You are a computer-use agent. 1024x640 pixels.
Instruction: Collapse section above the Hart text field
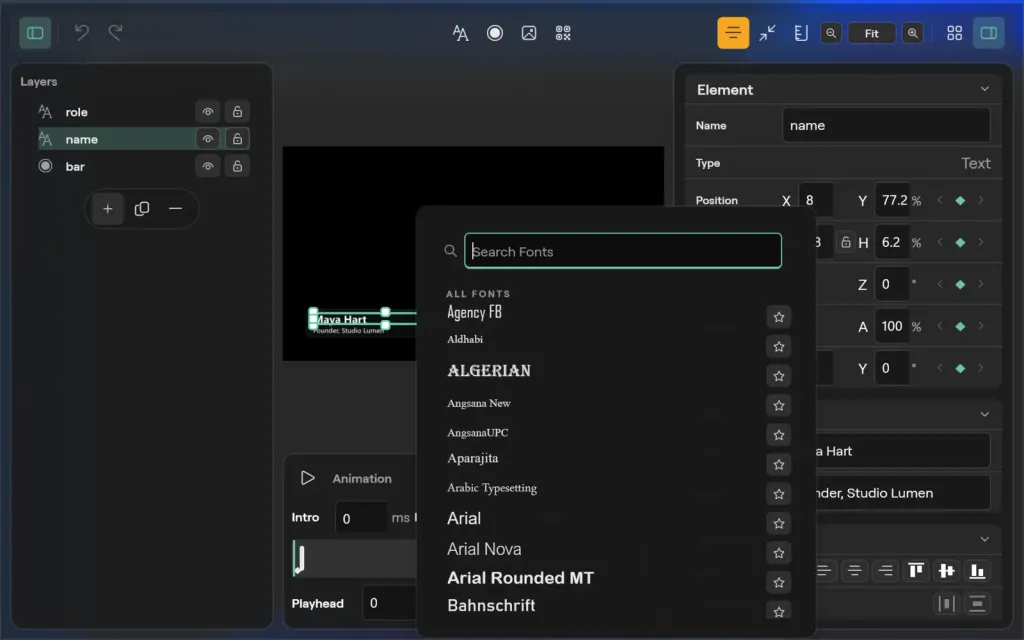point(984,414)
